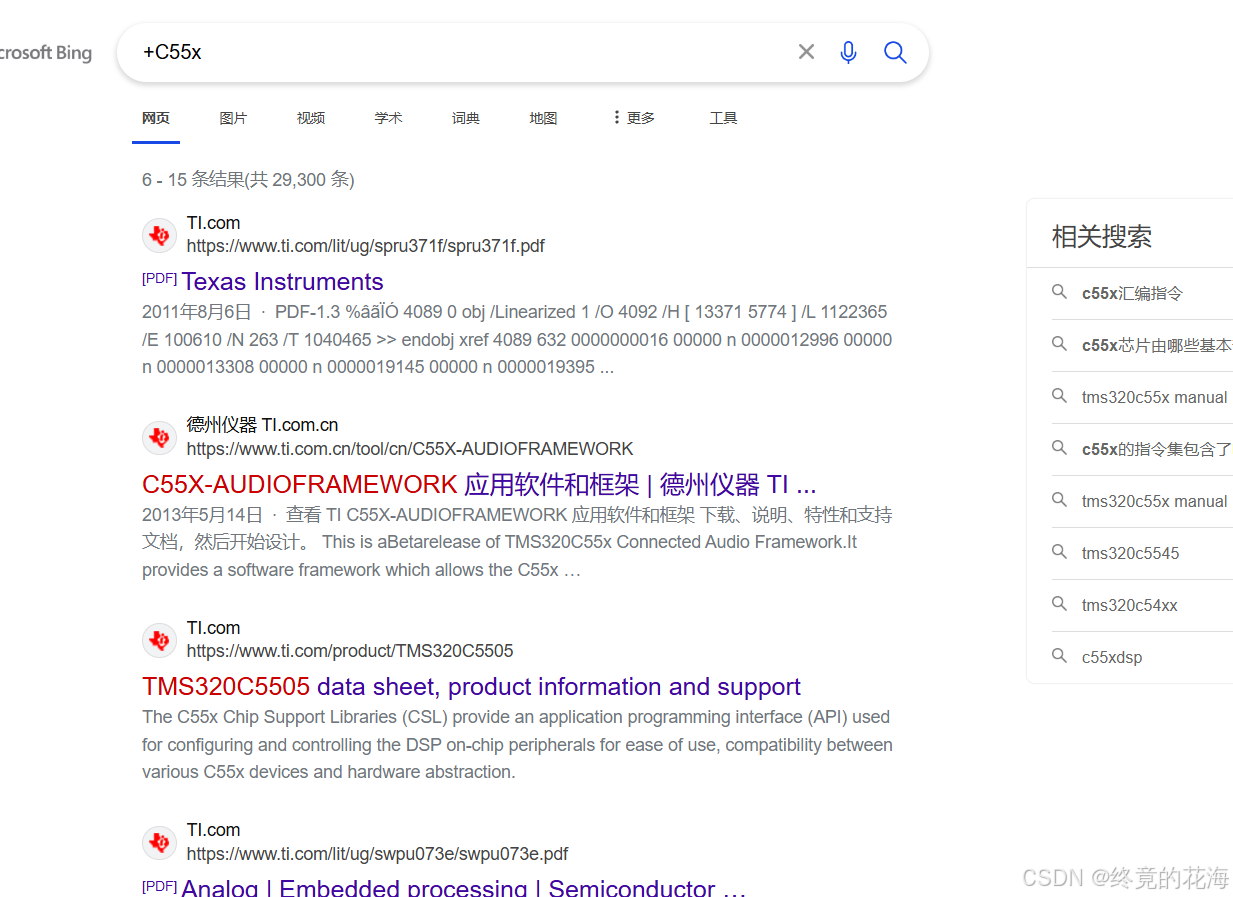Open the 词典 tab
This screenshot has height=897, width=1233.
point(466,118)
